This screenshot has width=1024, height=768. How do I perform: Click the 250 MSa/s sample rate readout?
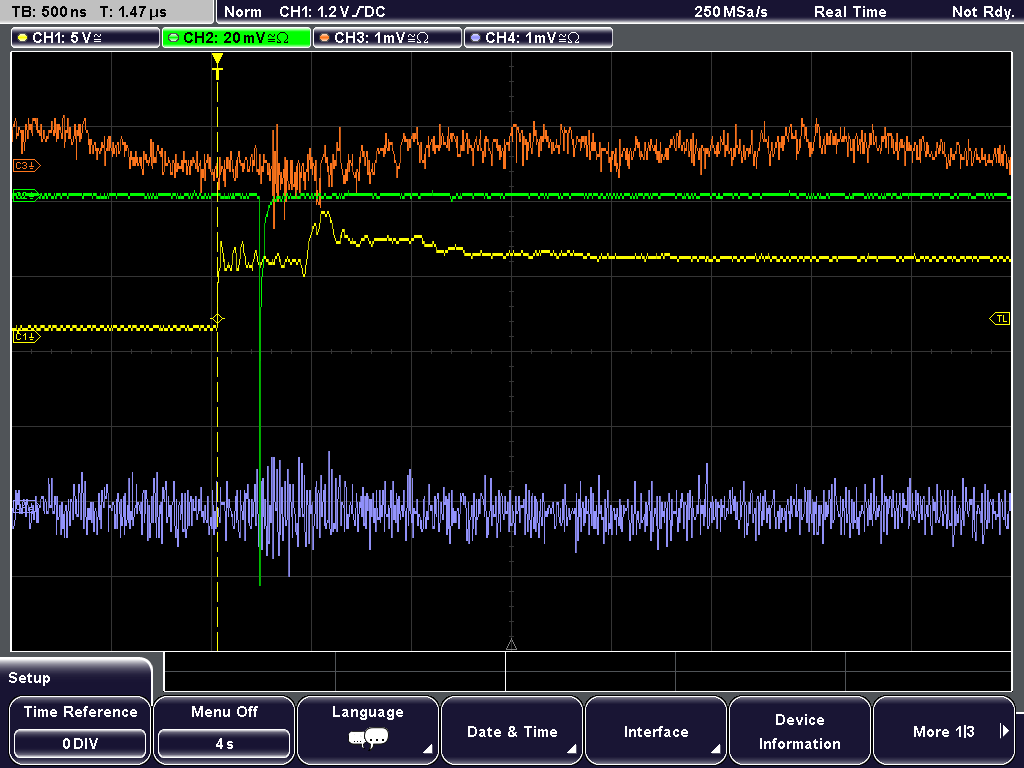[x=731, y=12]
